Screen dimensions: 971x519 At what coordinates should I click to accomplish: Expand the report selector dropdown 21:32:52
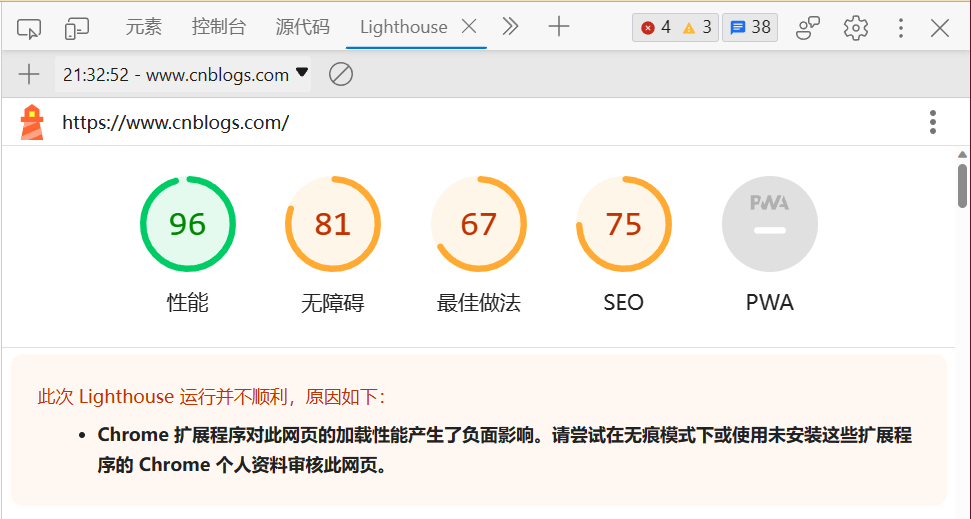[x=184, y=74]
